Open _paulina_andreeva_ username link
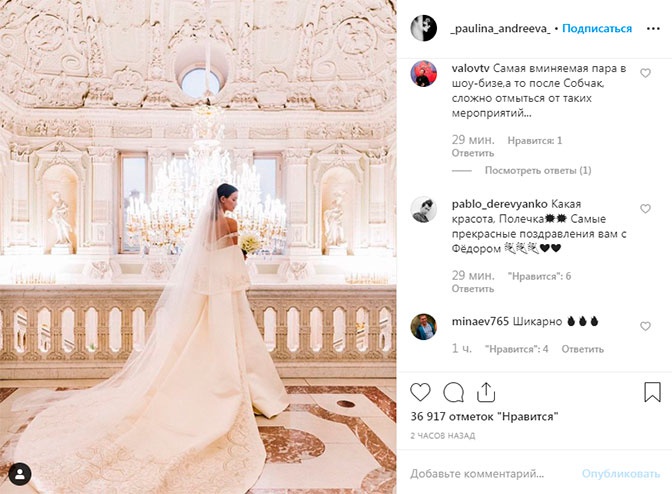 [500, 28]
